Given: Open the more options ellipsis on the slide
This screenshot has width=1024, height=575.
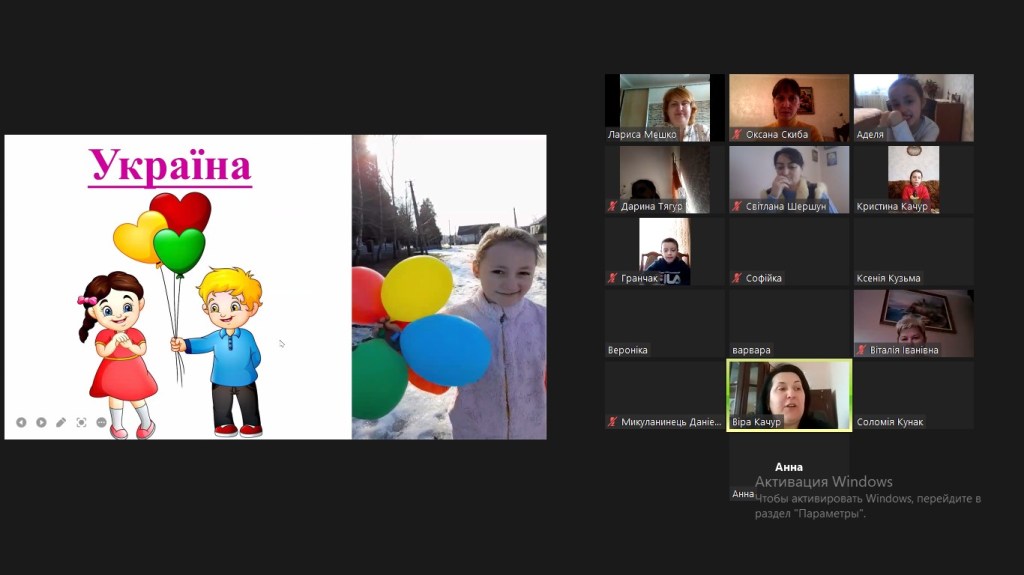Looking at the screenshot, I should click(101, 422).
